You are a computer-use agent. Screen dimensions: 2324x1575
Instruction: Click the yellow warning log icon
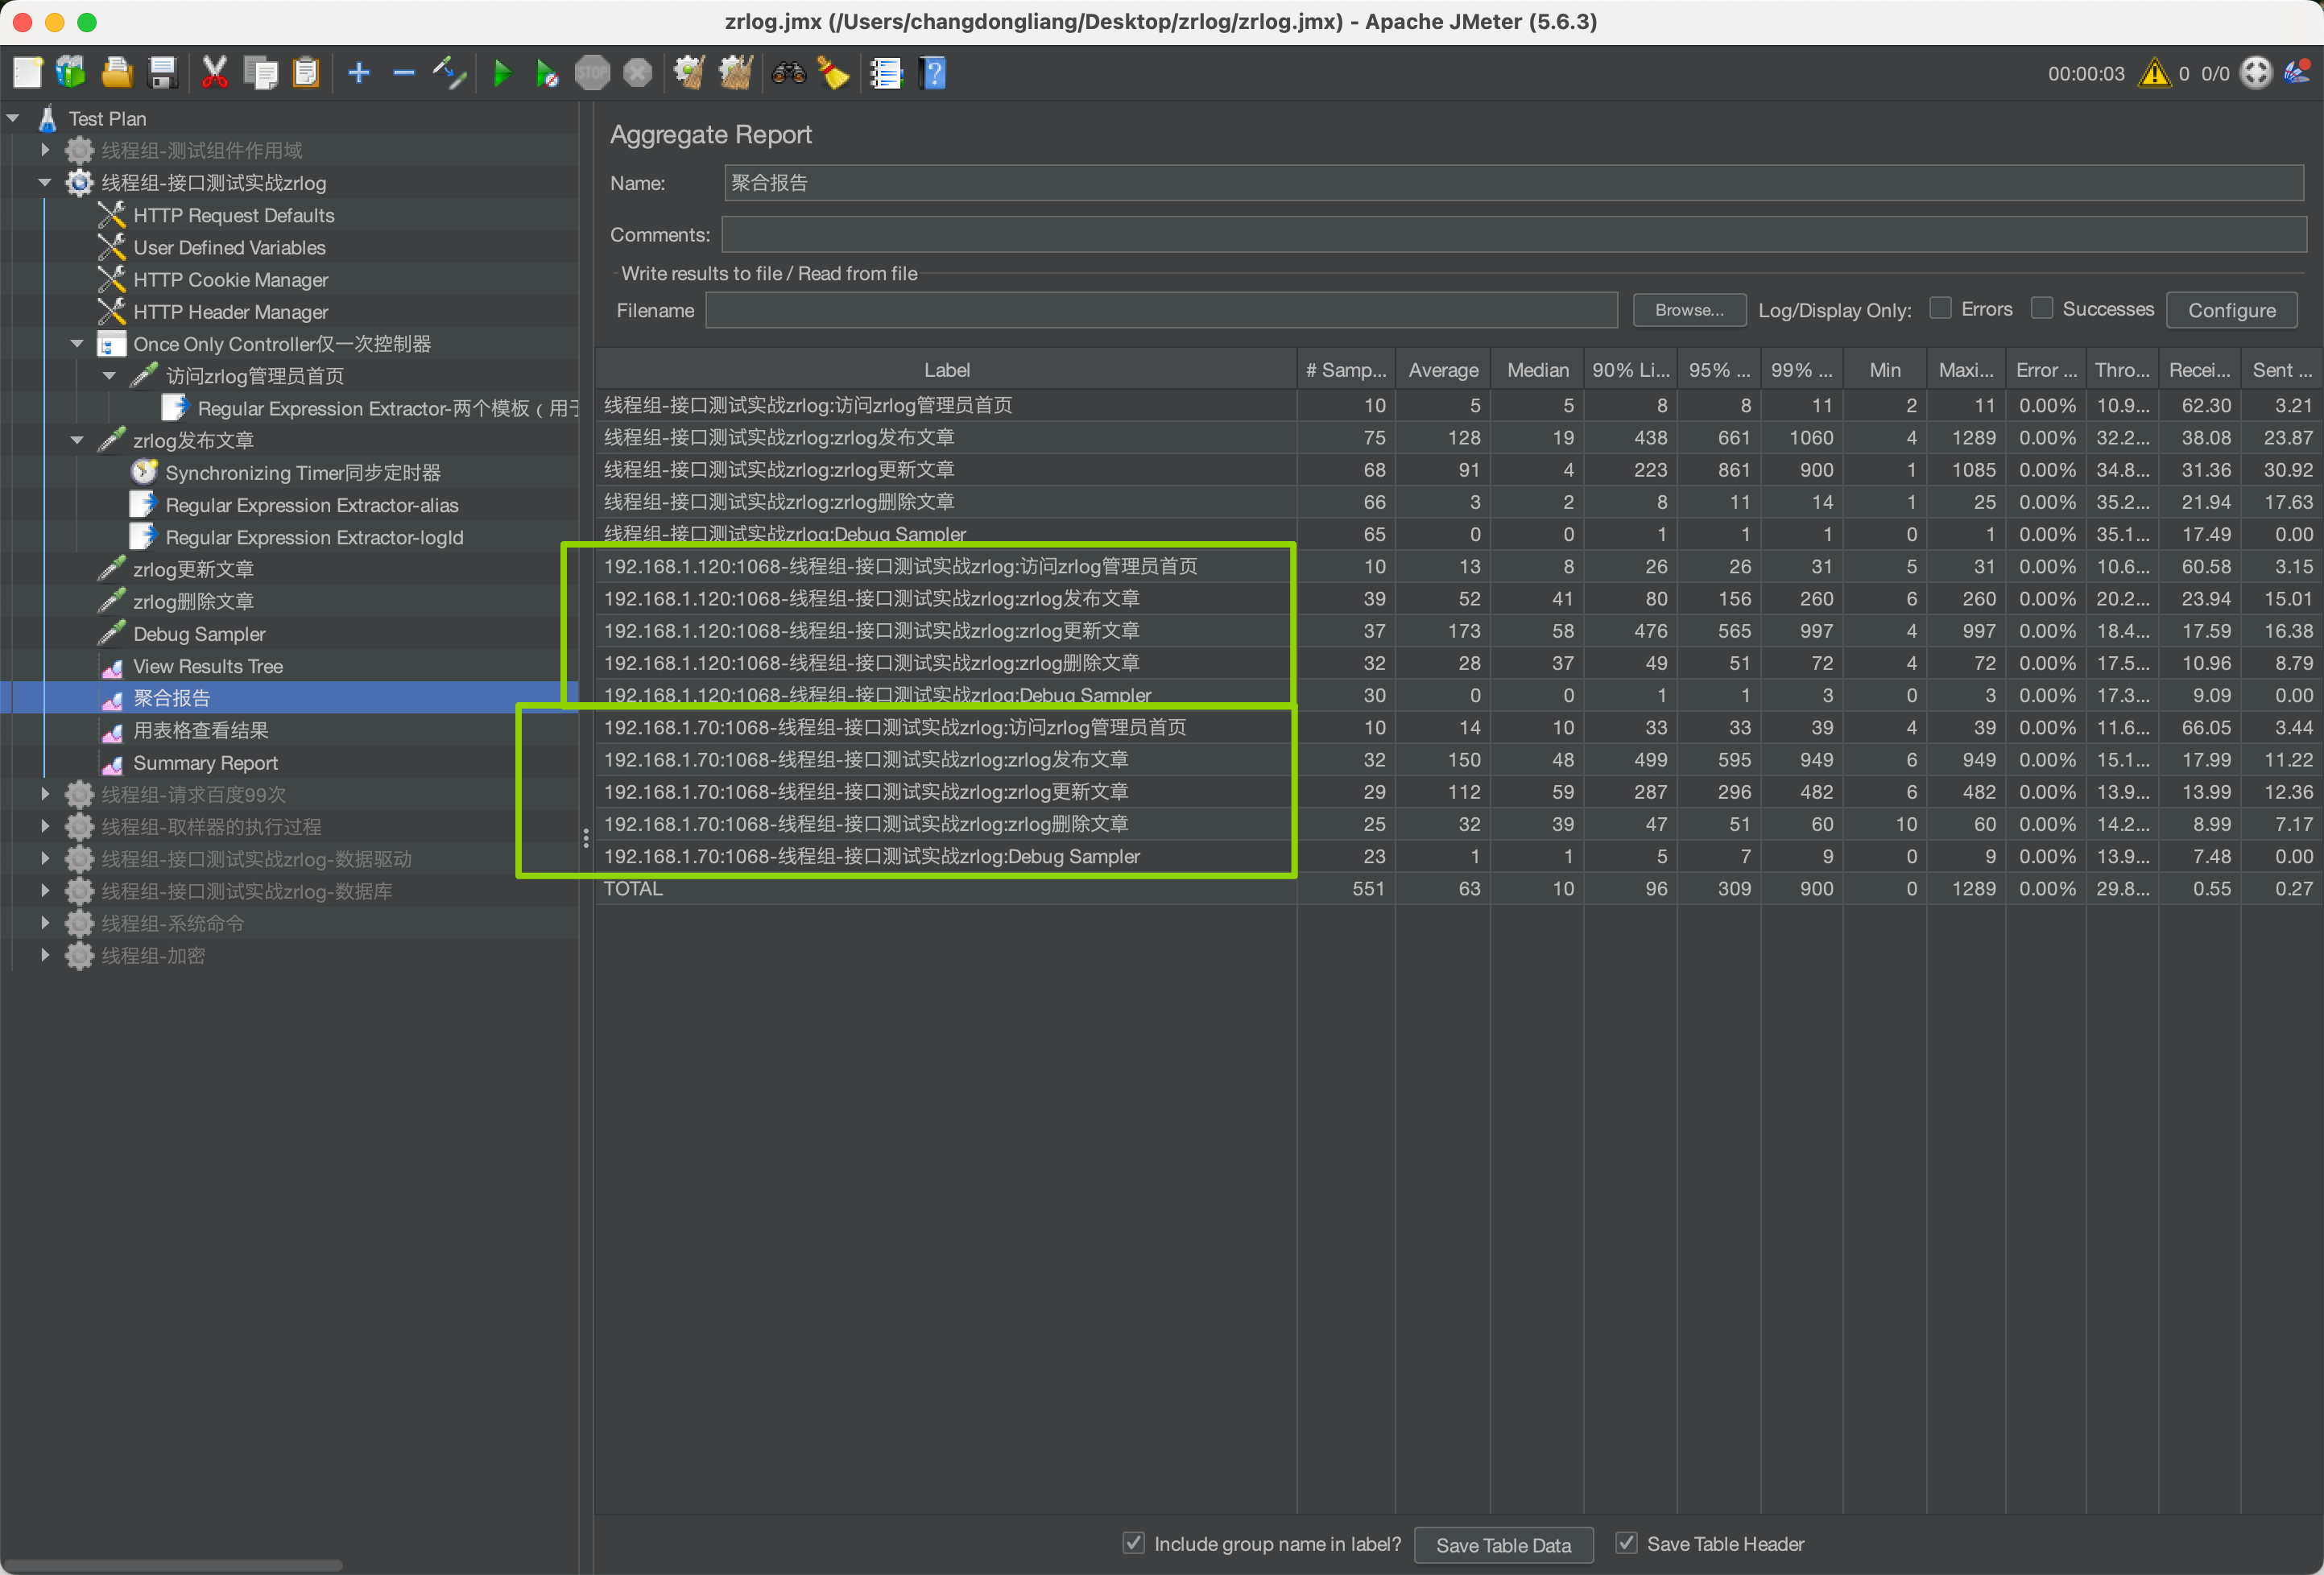(x=2154, y=73)
